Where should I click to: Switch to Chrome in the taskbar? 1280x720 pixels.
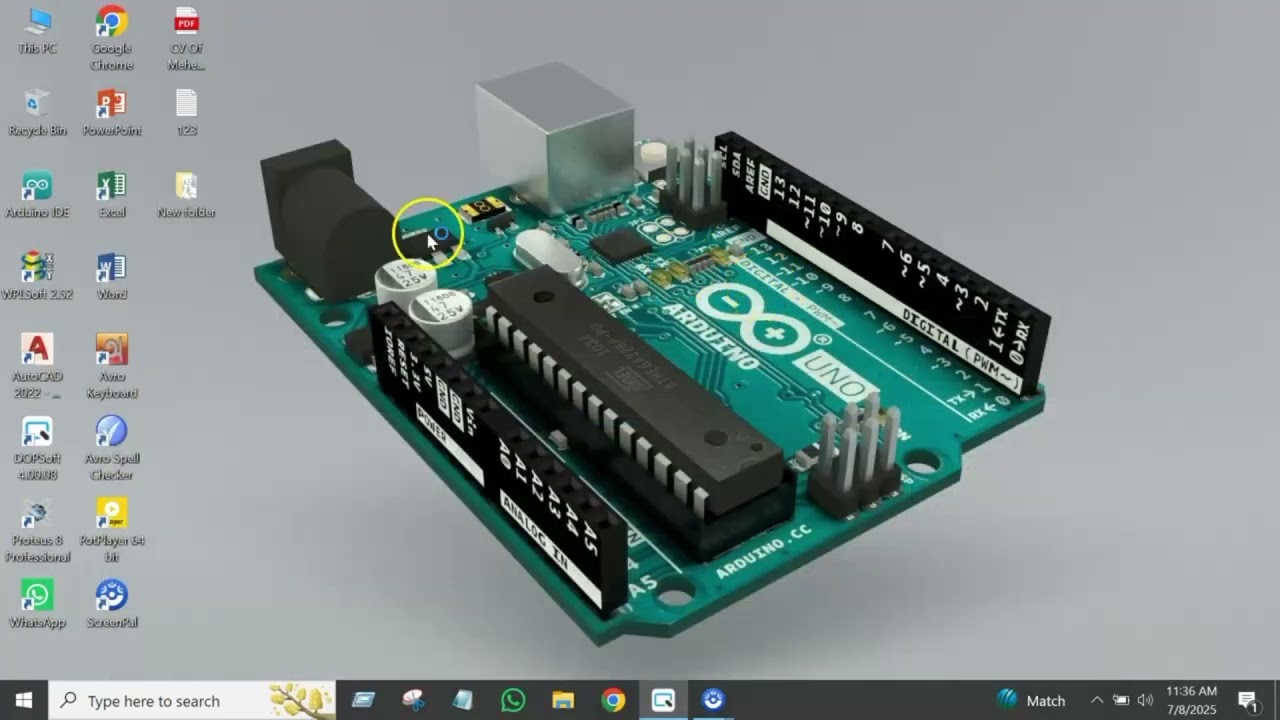tap(613, 700)
